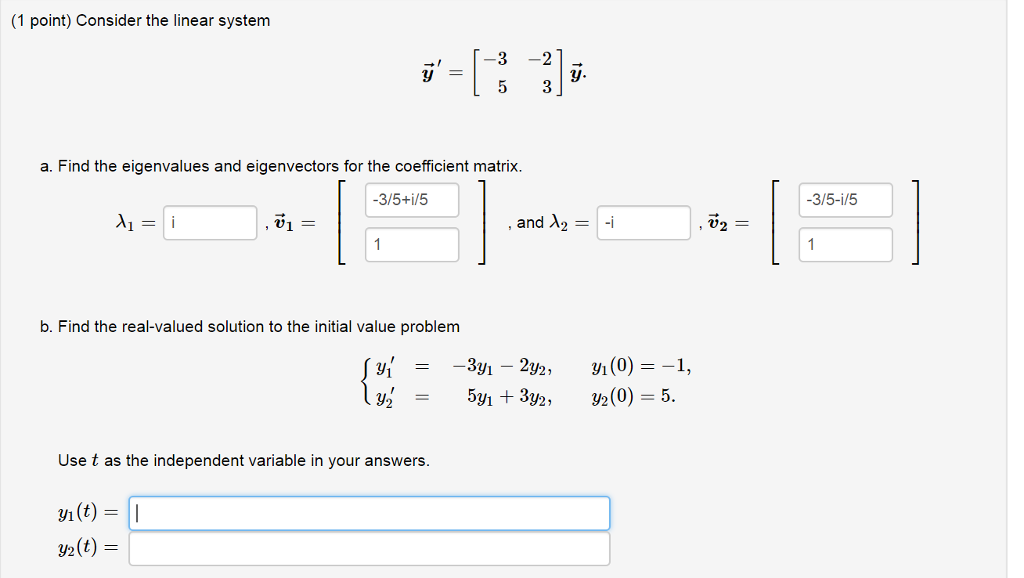Click the y2(t) answer box
Viewport: 1024px width, 578px height.
click(x=370, y=547)
